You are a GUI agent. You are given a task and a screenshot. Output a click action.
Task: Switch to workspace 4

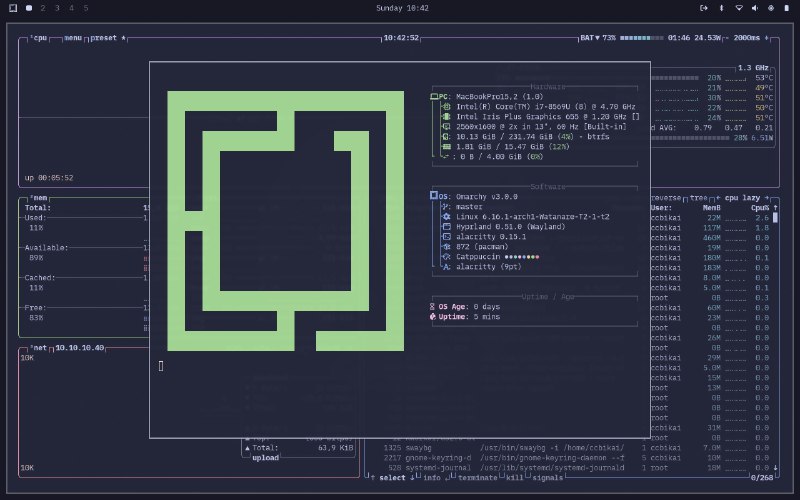(71, 8)
